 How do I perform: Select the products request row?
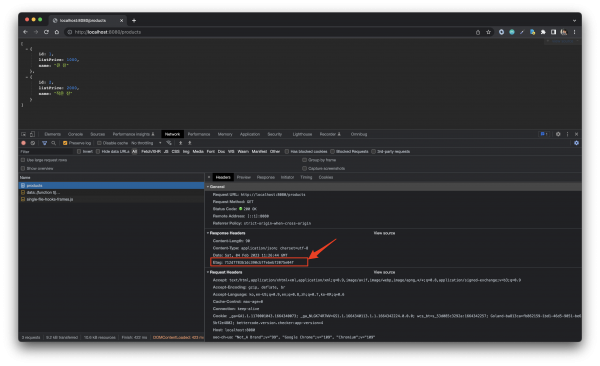[112, 185]
